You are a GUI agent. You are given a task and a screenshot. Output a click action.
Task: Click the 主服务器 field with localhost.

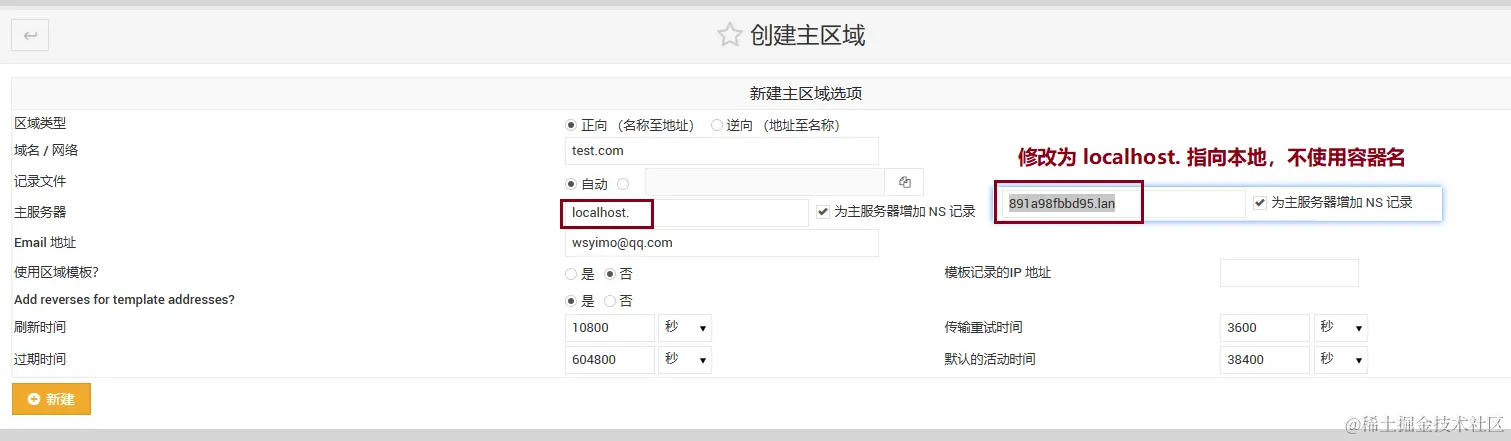point(687,213)
